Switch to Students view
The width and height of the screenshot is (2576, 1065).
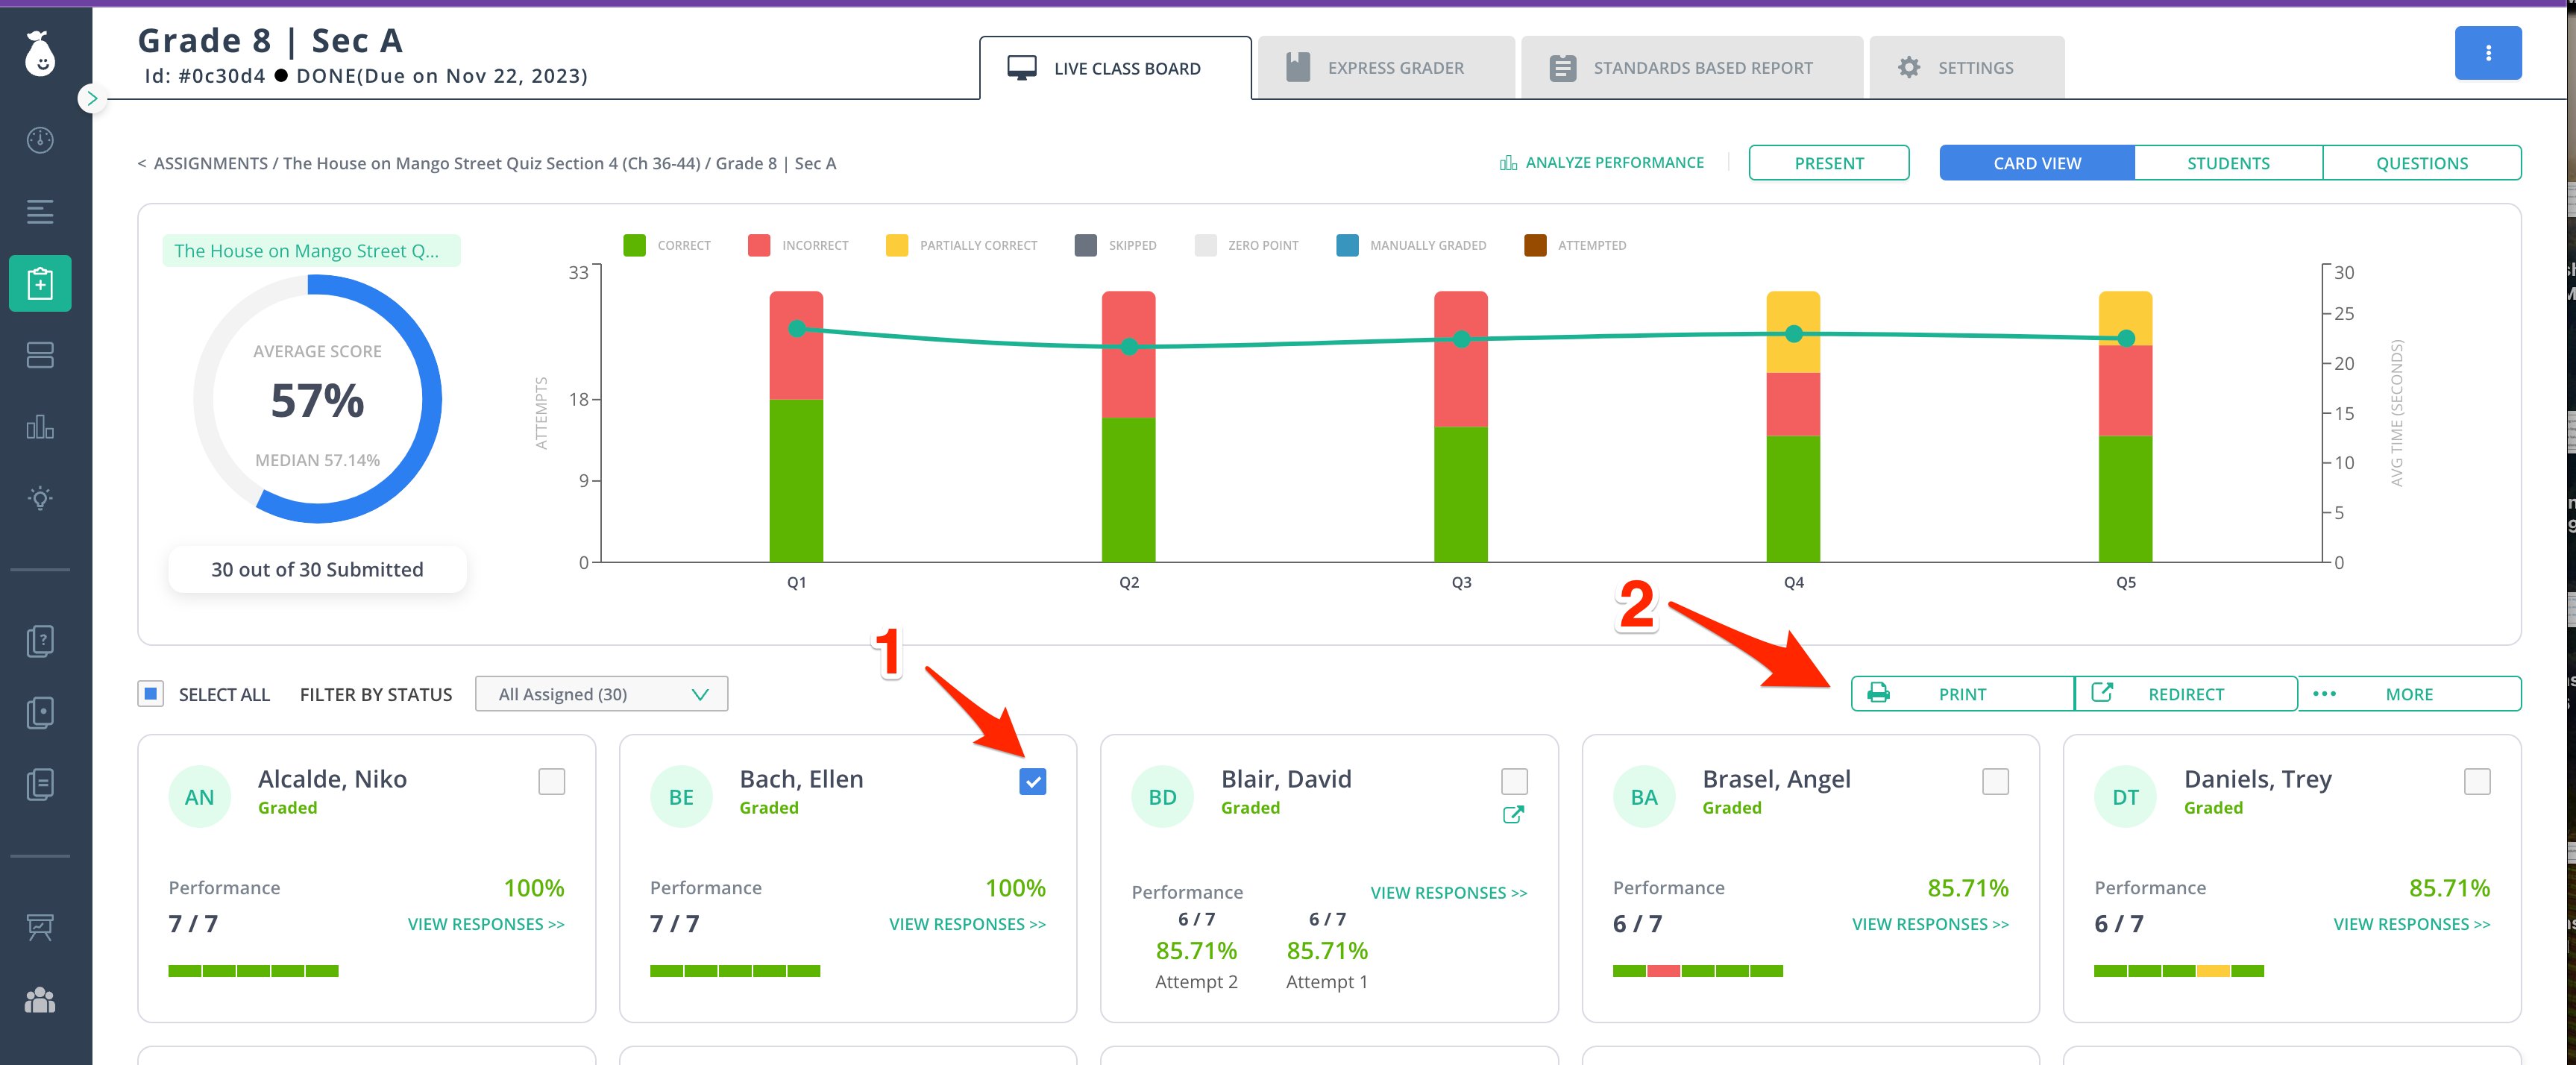tap(2228, 163)
